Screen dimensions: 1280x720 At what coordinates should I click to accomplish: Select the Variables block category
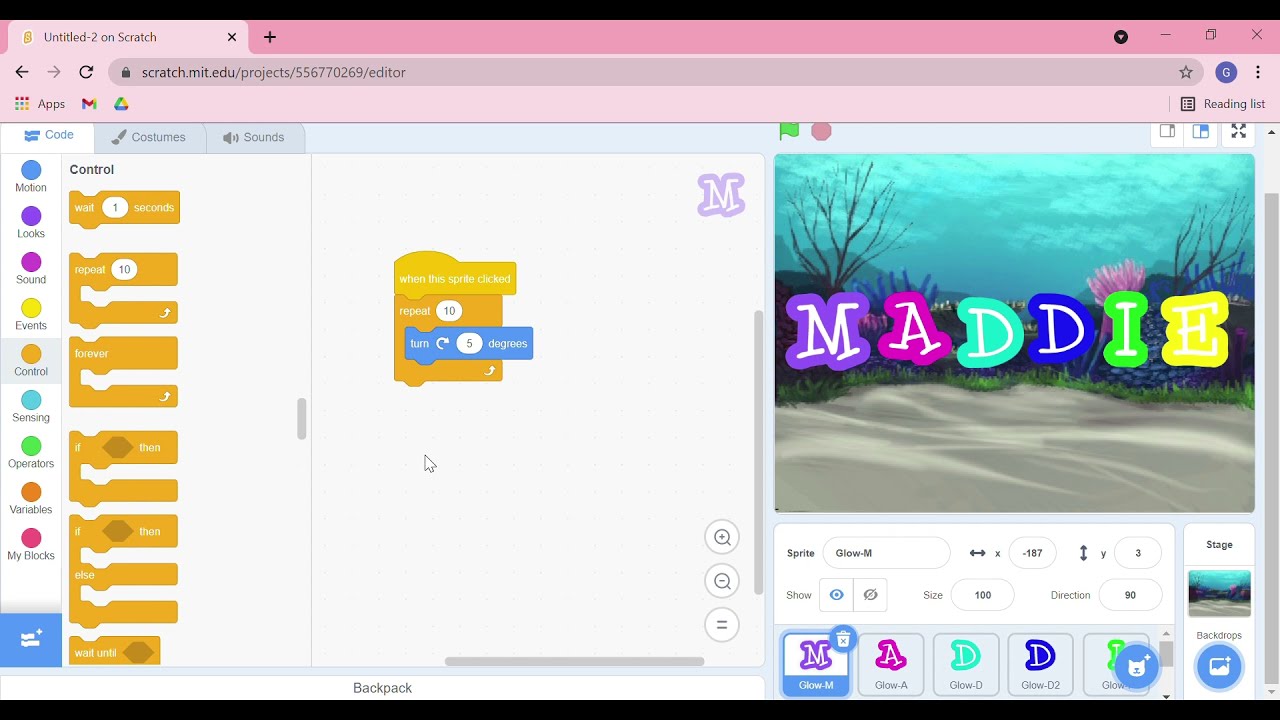(x=31, y=499)
